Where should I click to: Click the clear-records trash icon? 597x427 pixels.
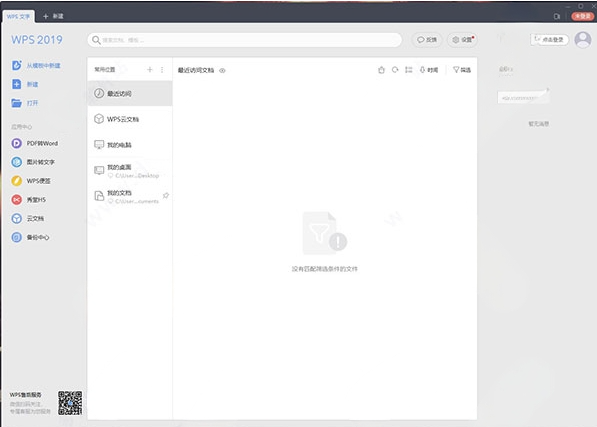(x=381, y=70)
